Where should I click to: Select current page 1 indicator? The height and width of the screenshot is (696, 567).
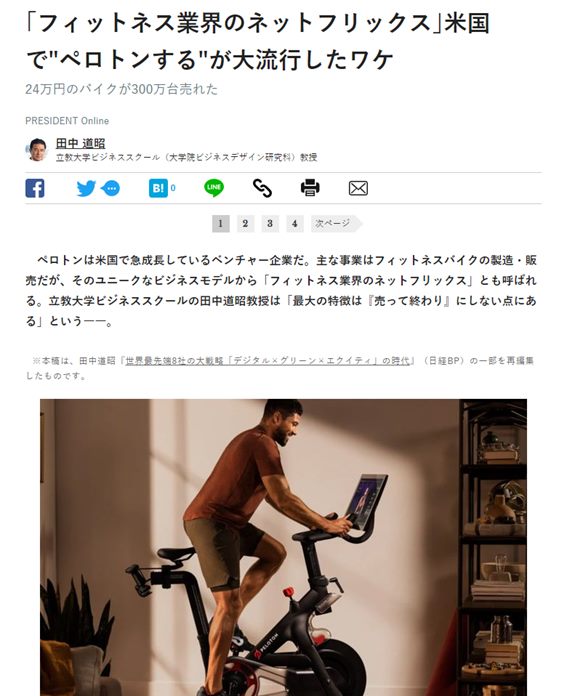coord(221,223)
